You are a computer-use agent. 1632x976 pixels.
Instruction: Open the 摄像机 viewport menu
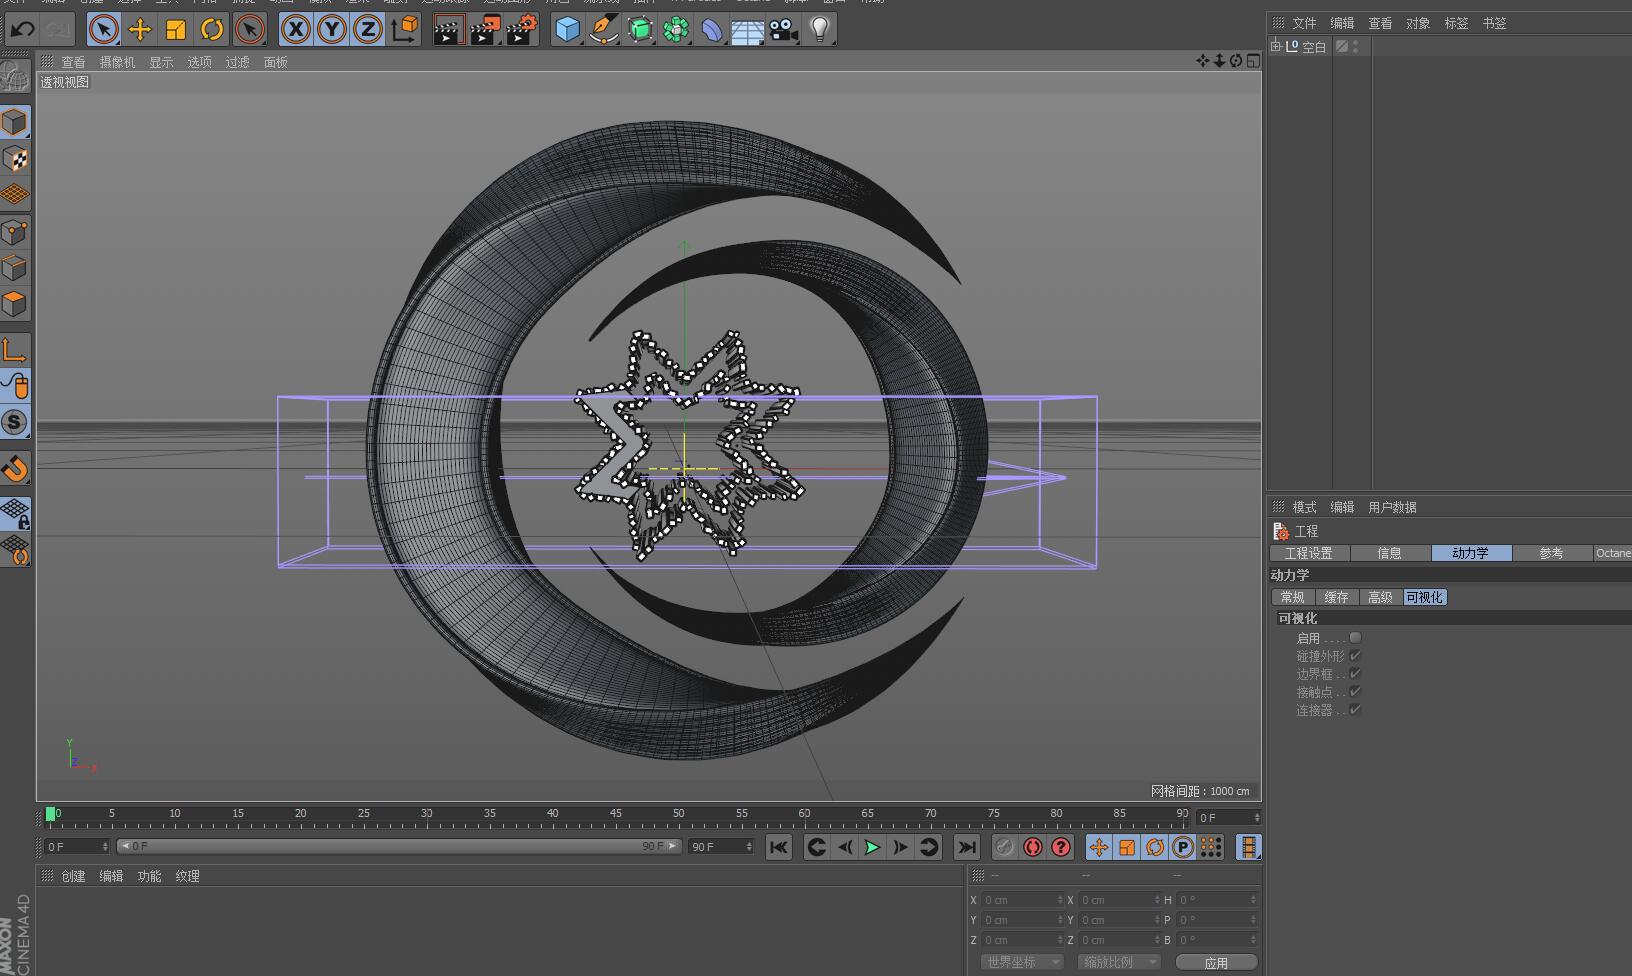[x=117, y=62]
